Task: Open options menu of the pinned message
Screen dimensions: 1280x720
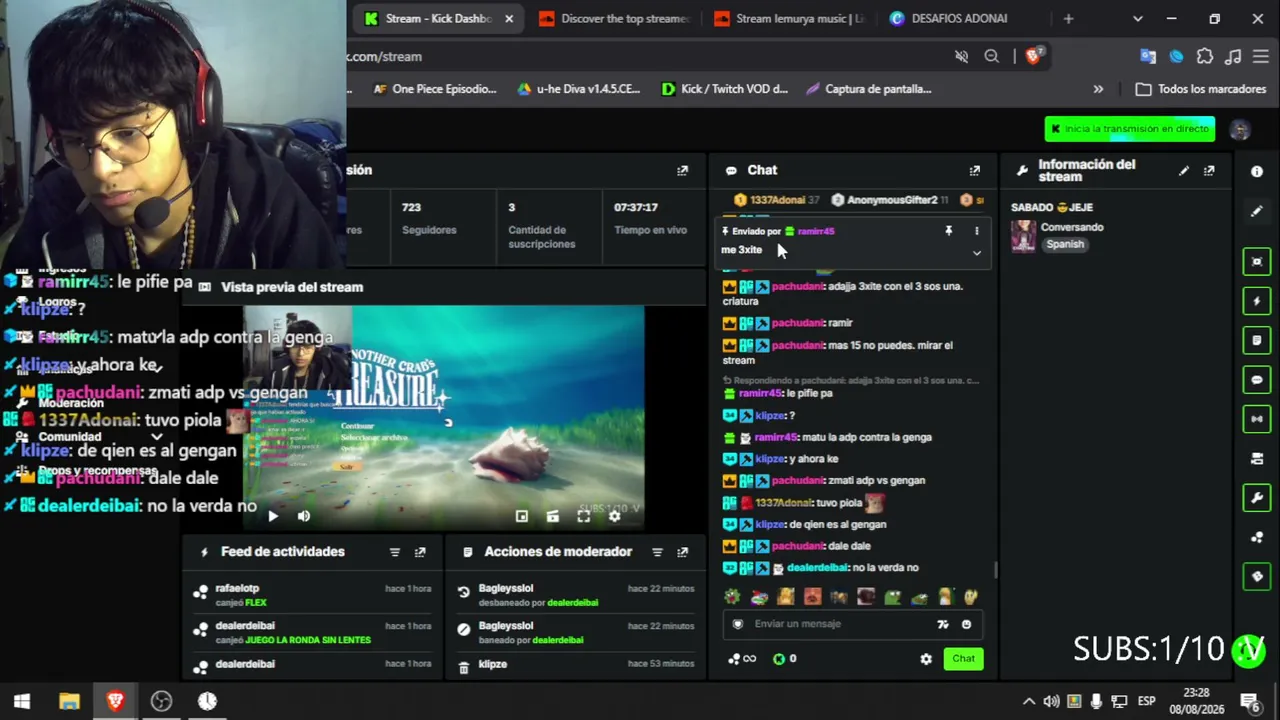Action: [x=977, y=231]
